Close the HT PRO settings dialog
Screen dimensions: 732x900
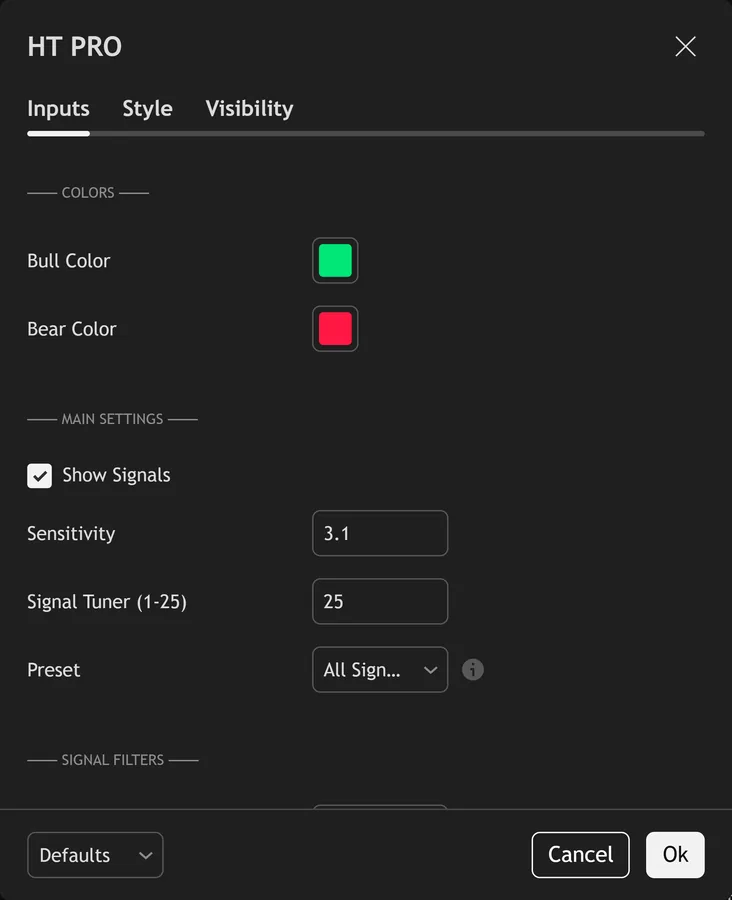pyautogui.click(x=685, y=46)
